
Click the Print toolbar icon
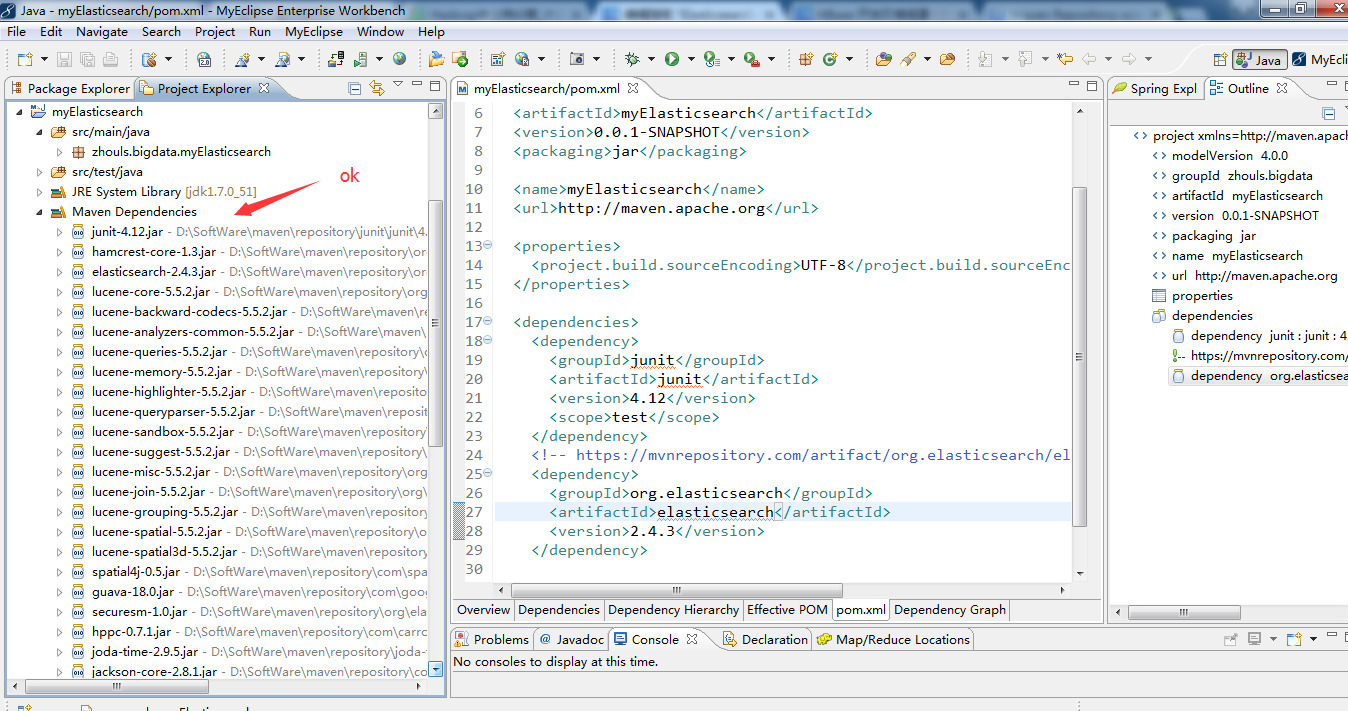pyautogui.click(x=110, y=59)
